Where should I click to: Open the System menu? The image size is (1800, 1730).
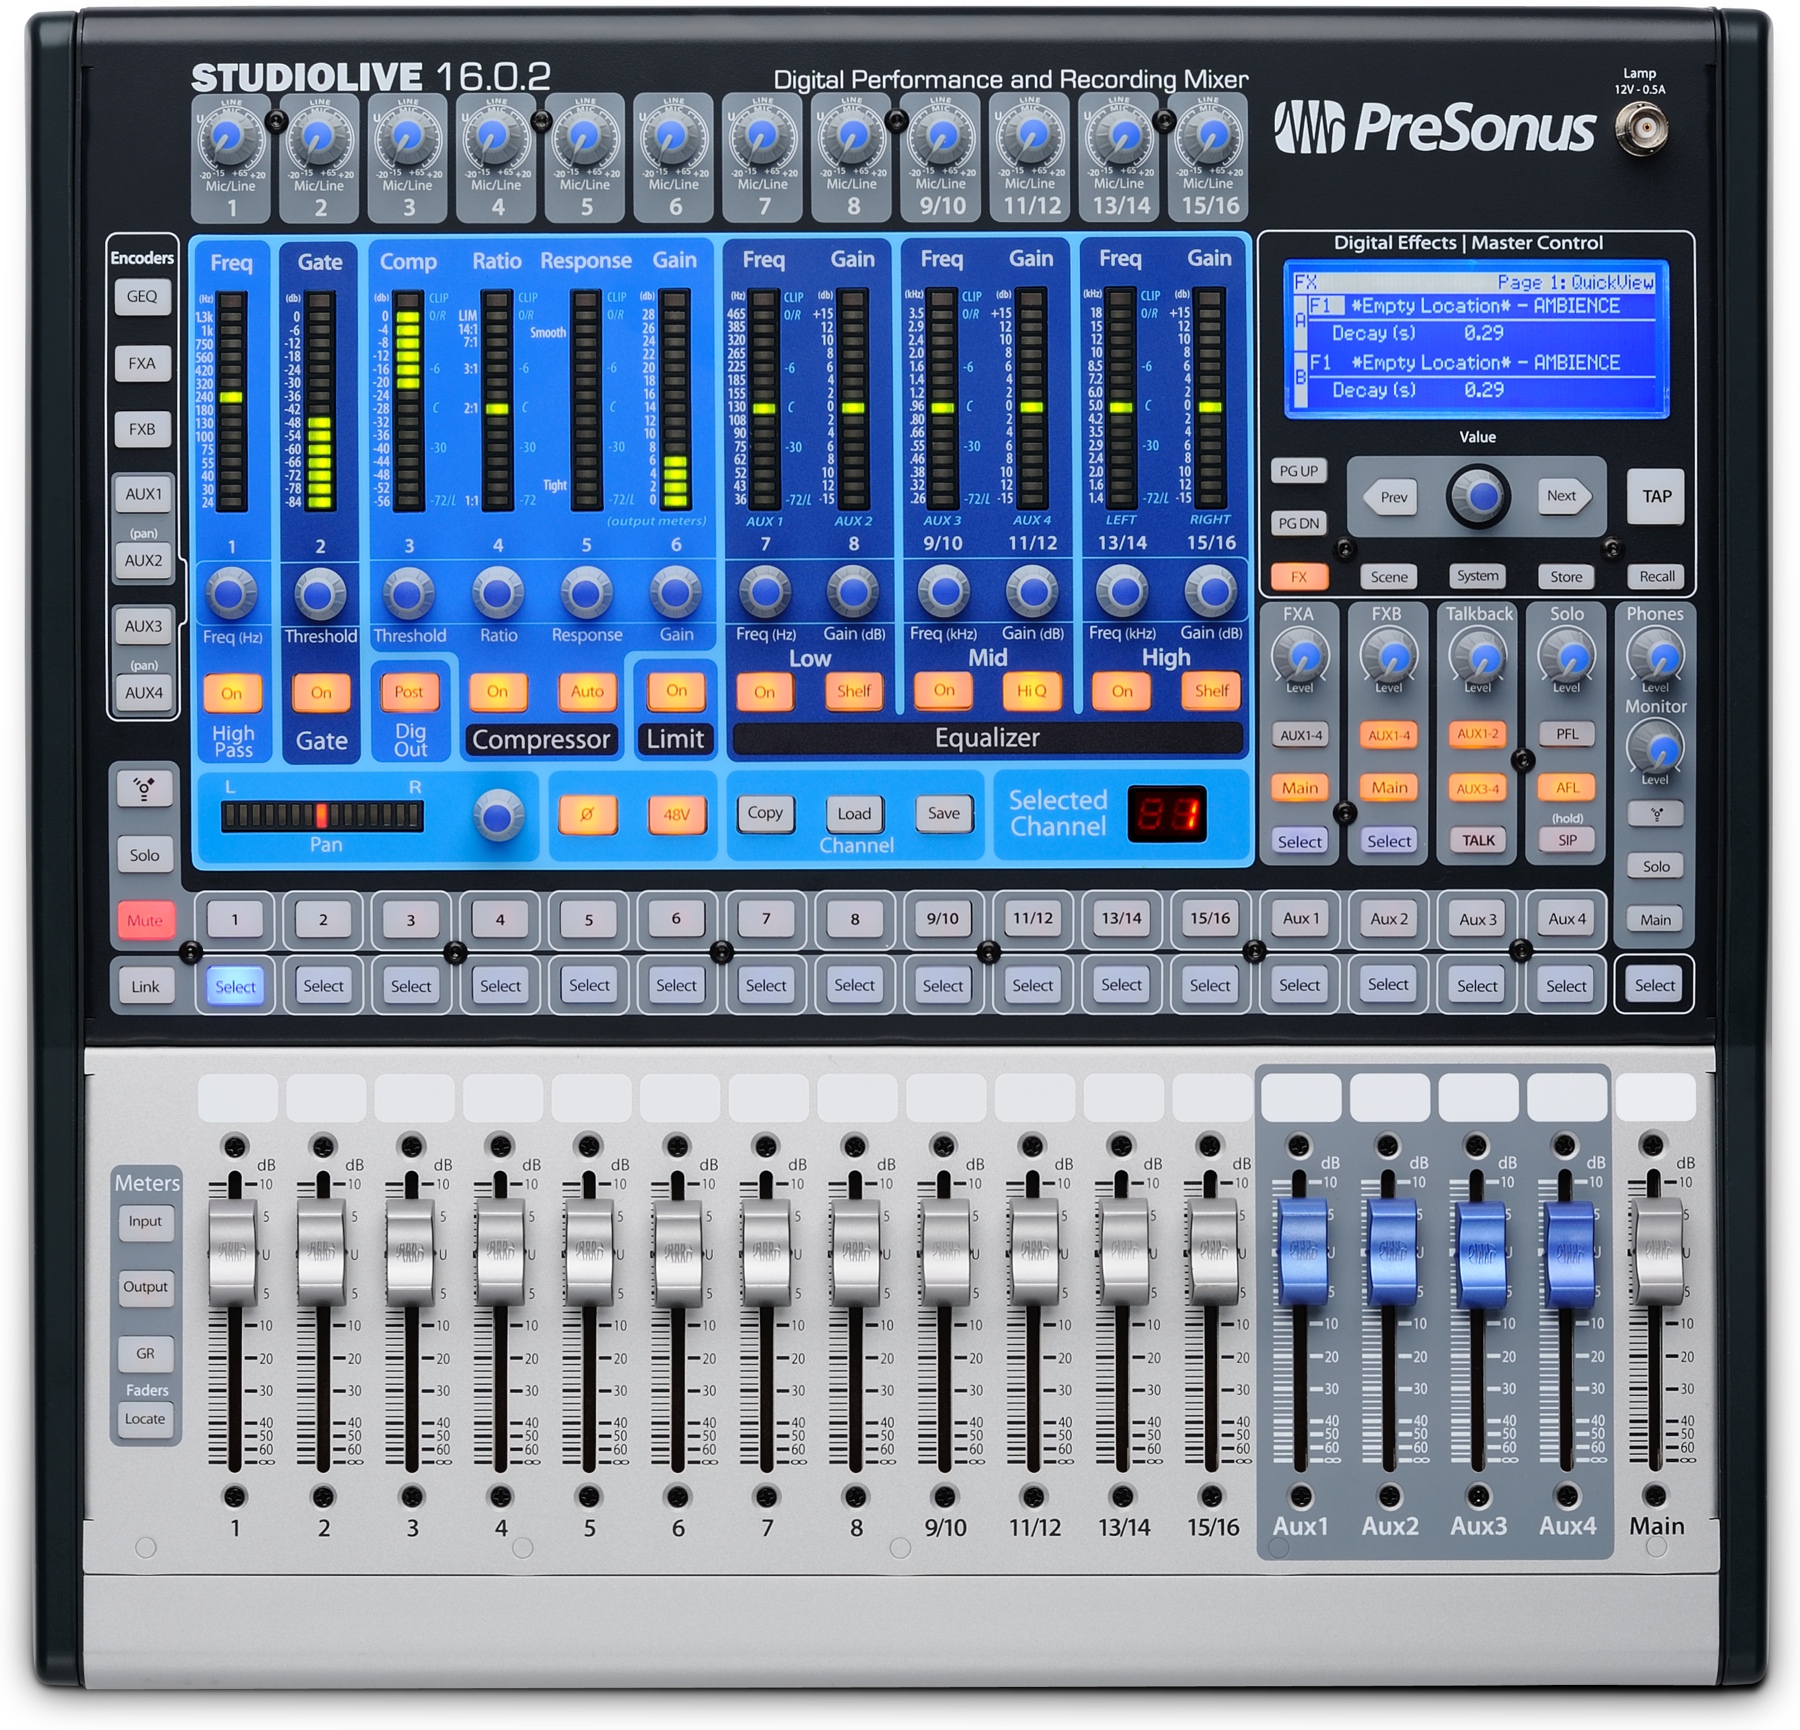pos(1477,576)
